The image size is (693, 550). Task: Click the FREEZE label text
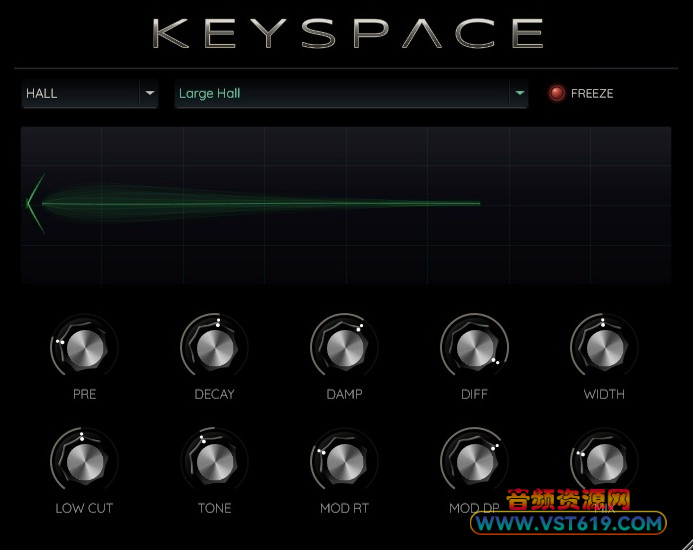pyautogui.click(x=592, y=94)
